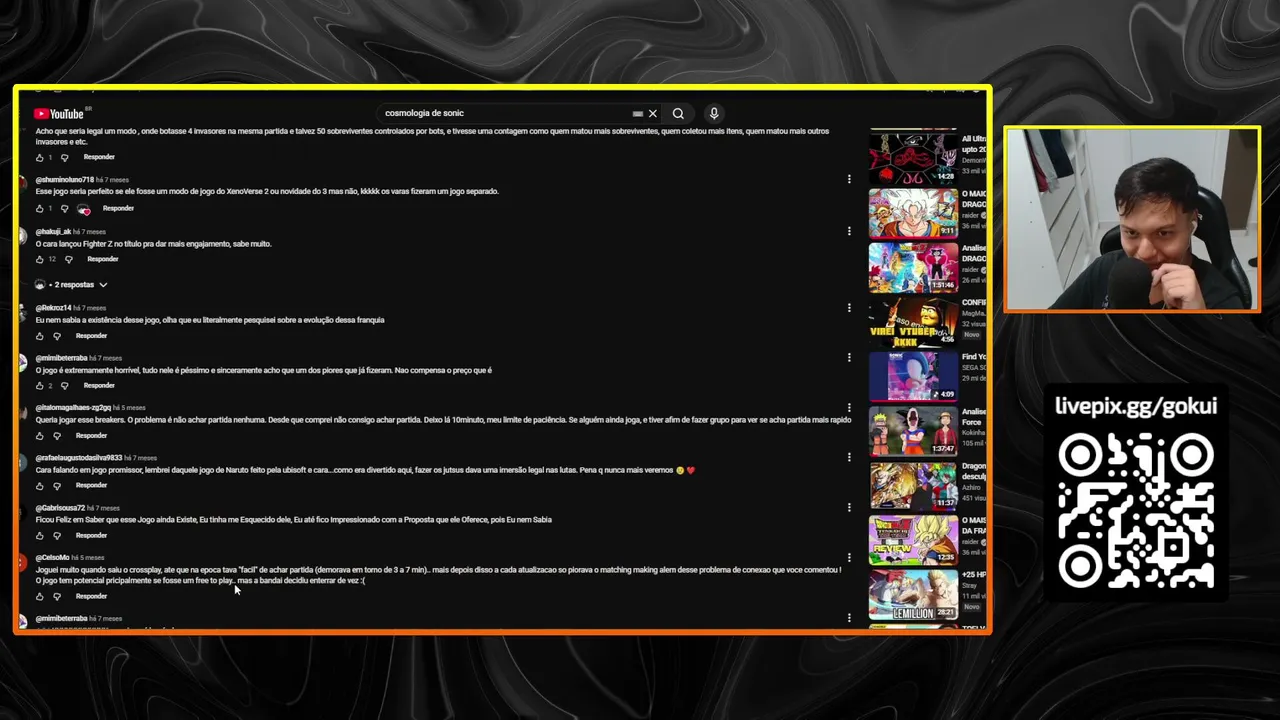Viewport: 1280px width, 720px height.
Task: Dislike @Rekroz14's comment
Action: pyautogui.click(x=57, y=336)
